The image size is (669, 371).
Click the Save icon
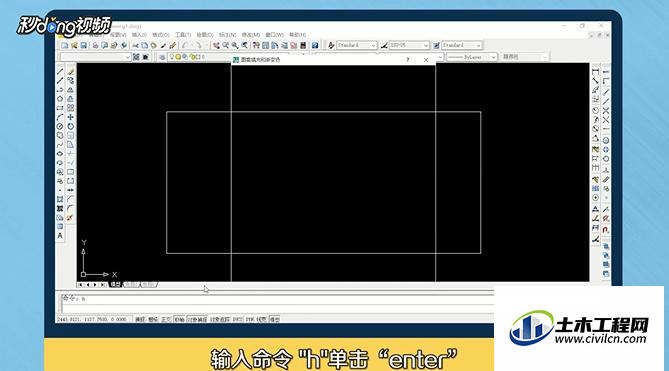pyautogui.click(x=84, y=45)
